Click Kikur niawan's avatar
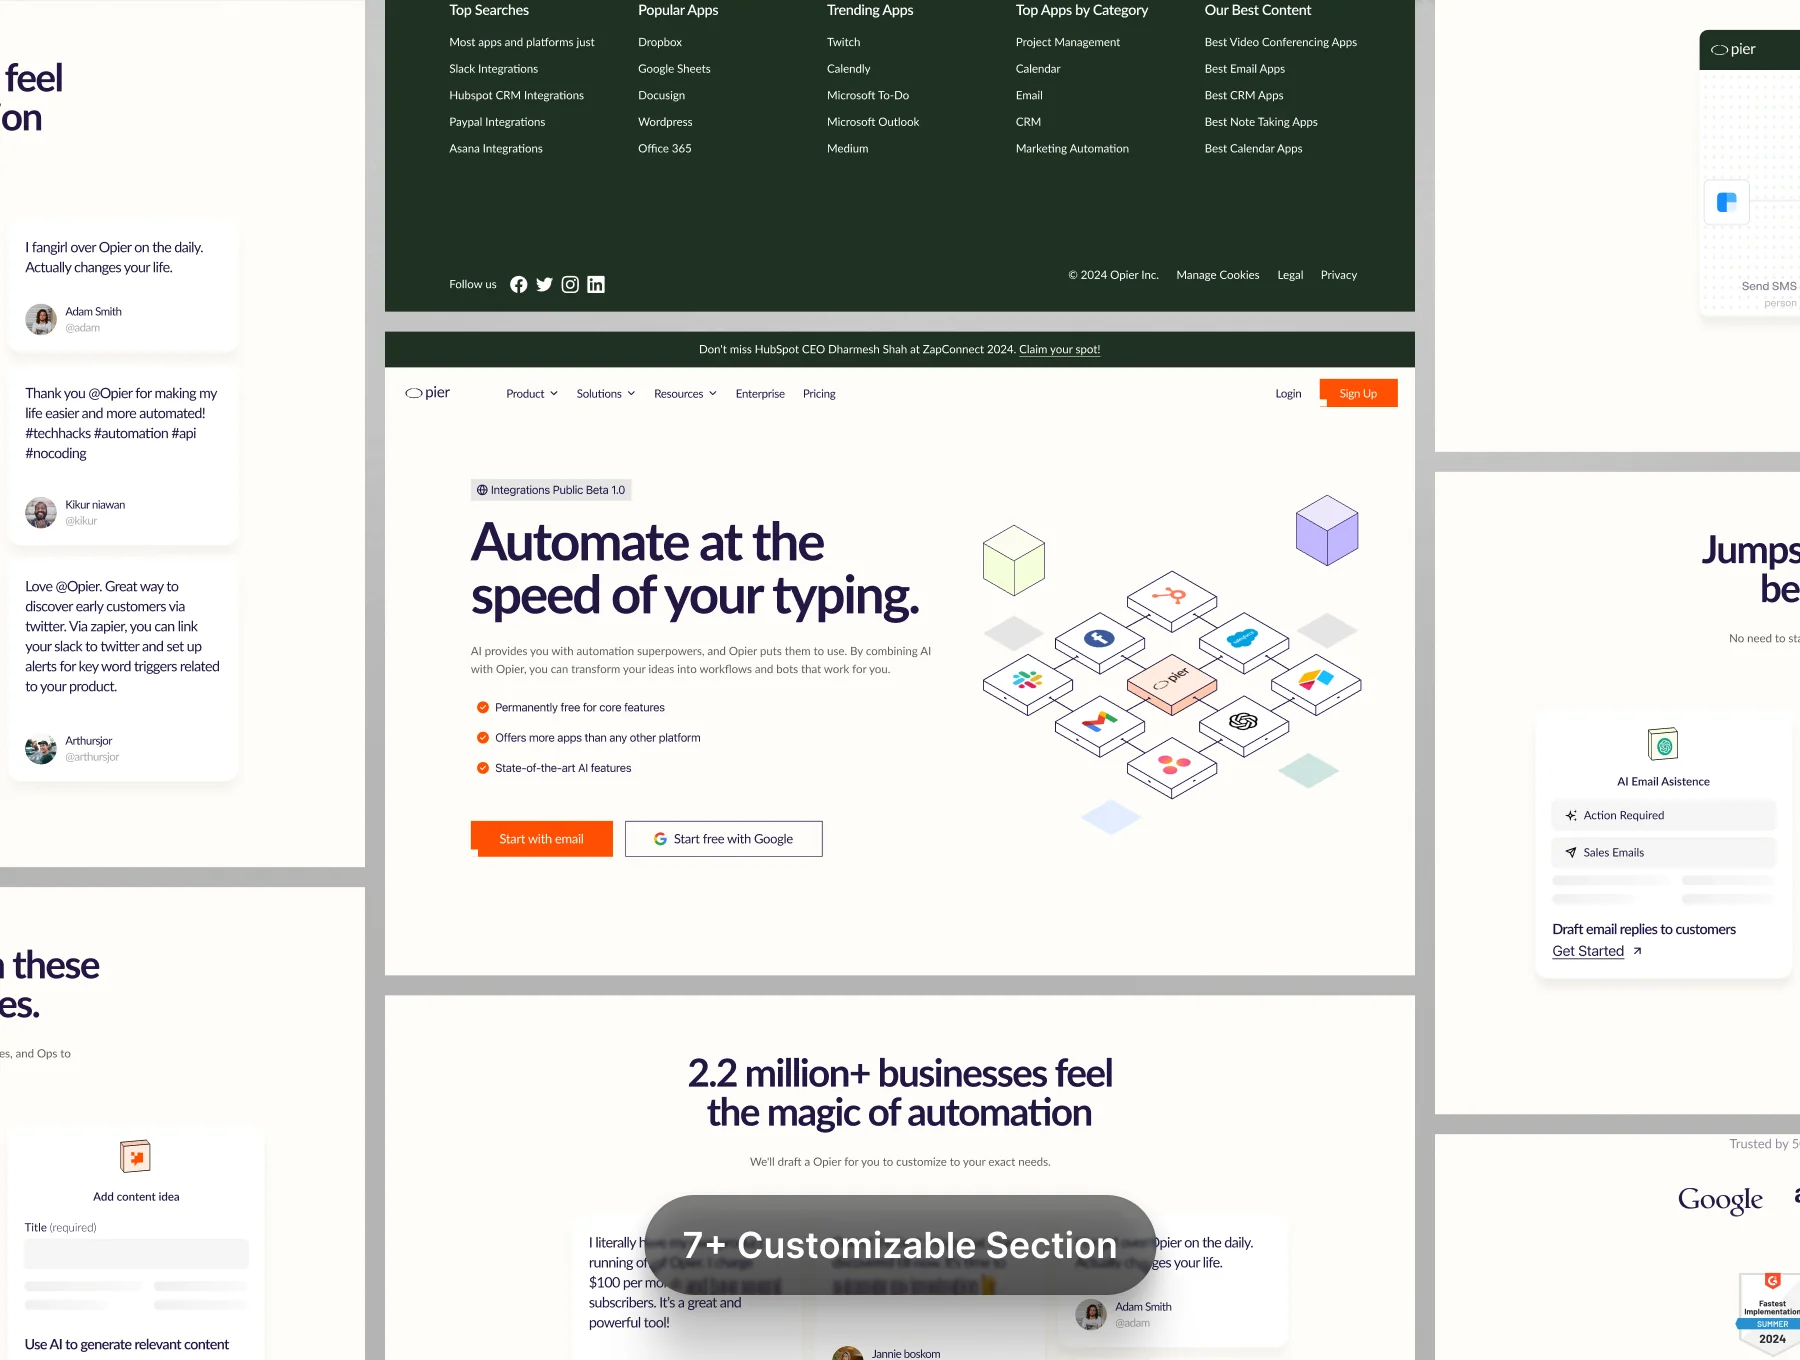 pos(41,512)
